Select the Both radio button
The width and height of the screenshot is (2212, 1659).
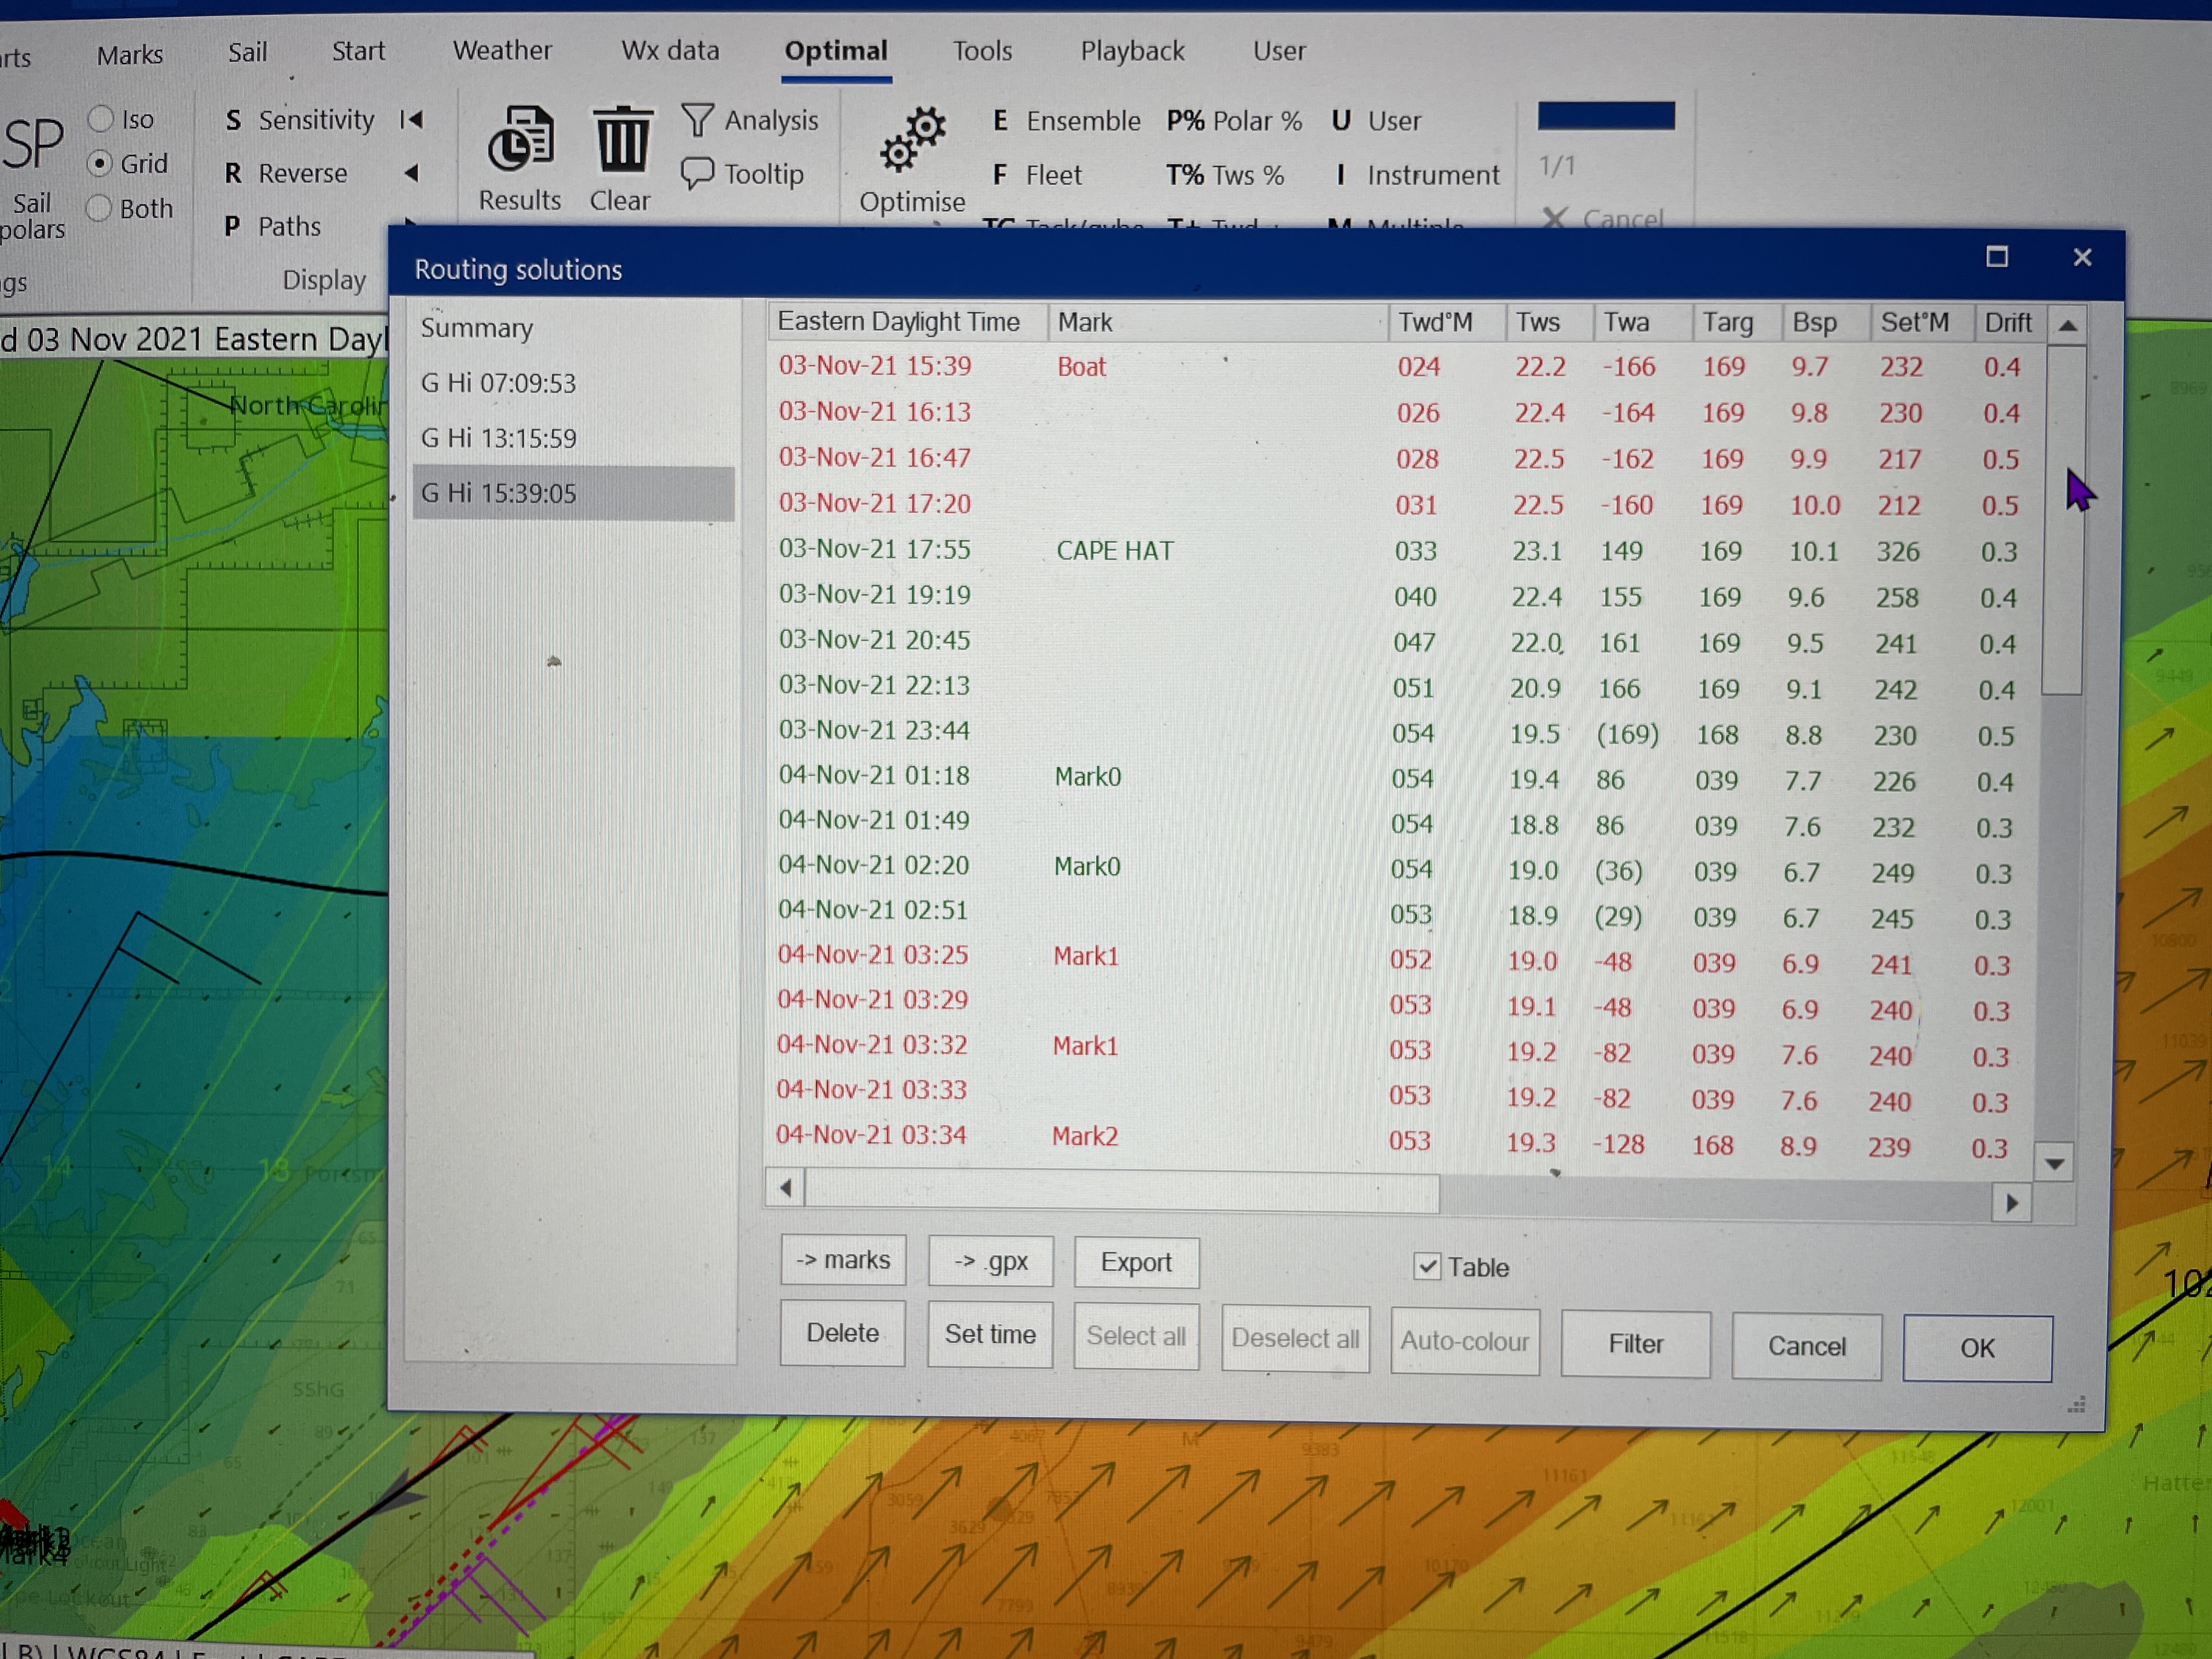(99, 208)
